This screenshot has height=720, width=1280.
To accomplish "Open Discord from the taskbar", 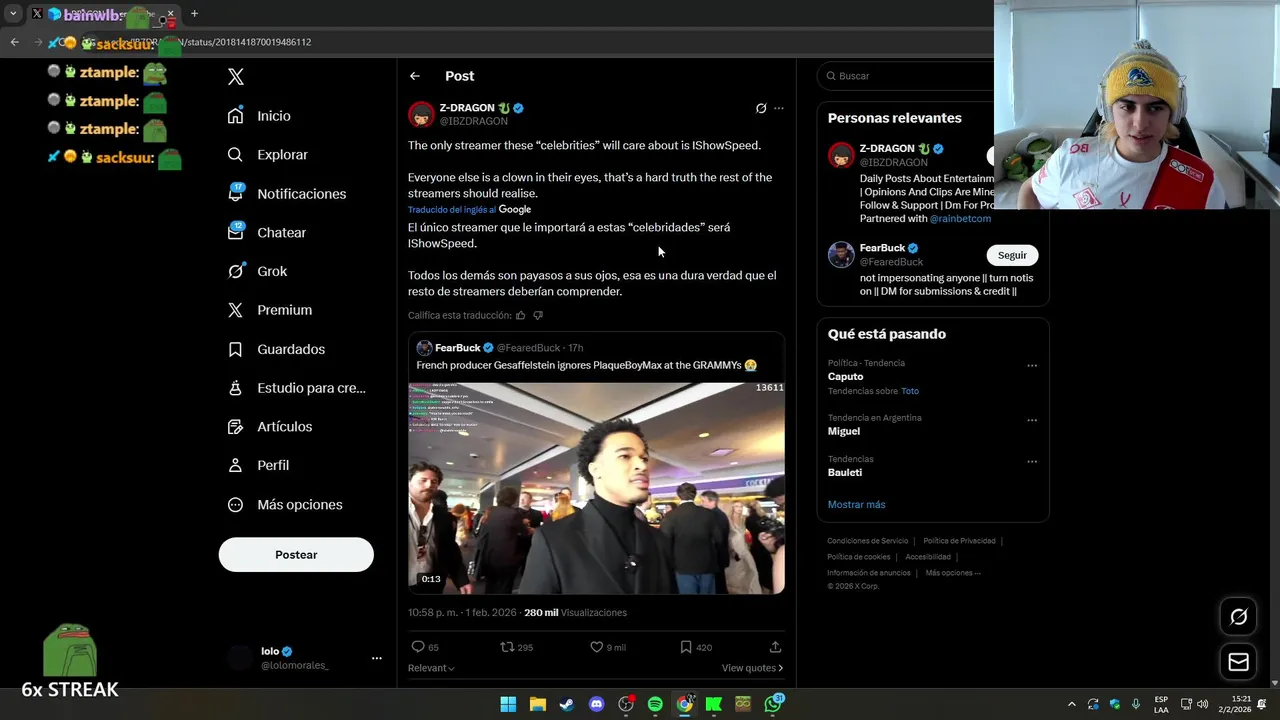I will pyautogui.click(x=597, y=704).
